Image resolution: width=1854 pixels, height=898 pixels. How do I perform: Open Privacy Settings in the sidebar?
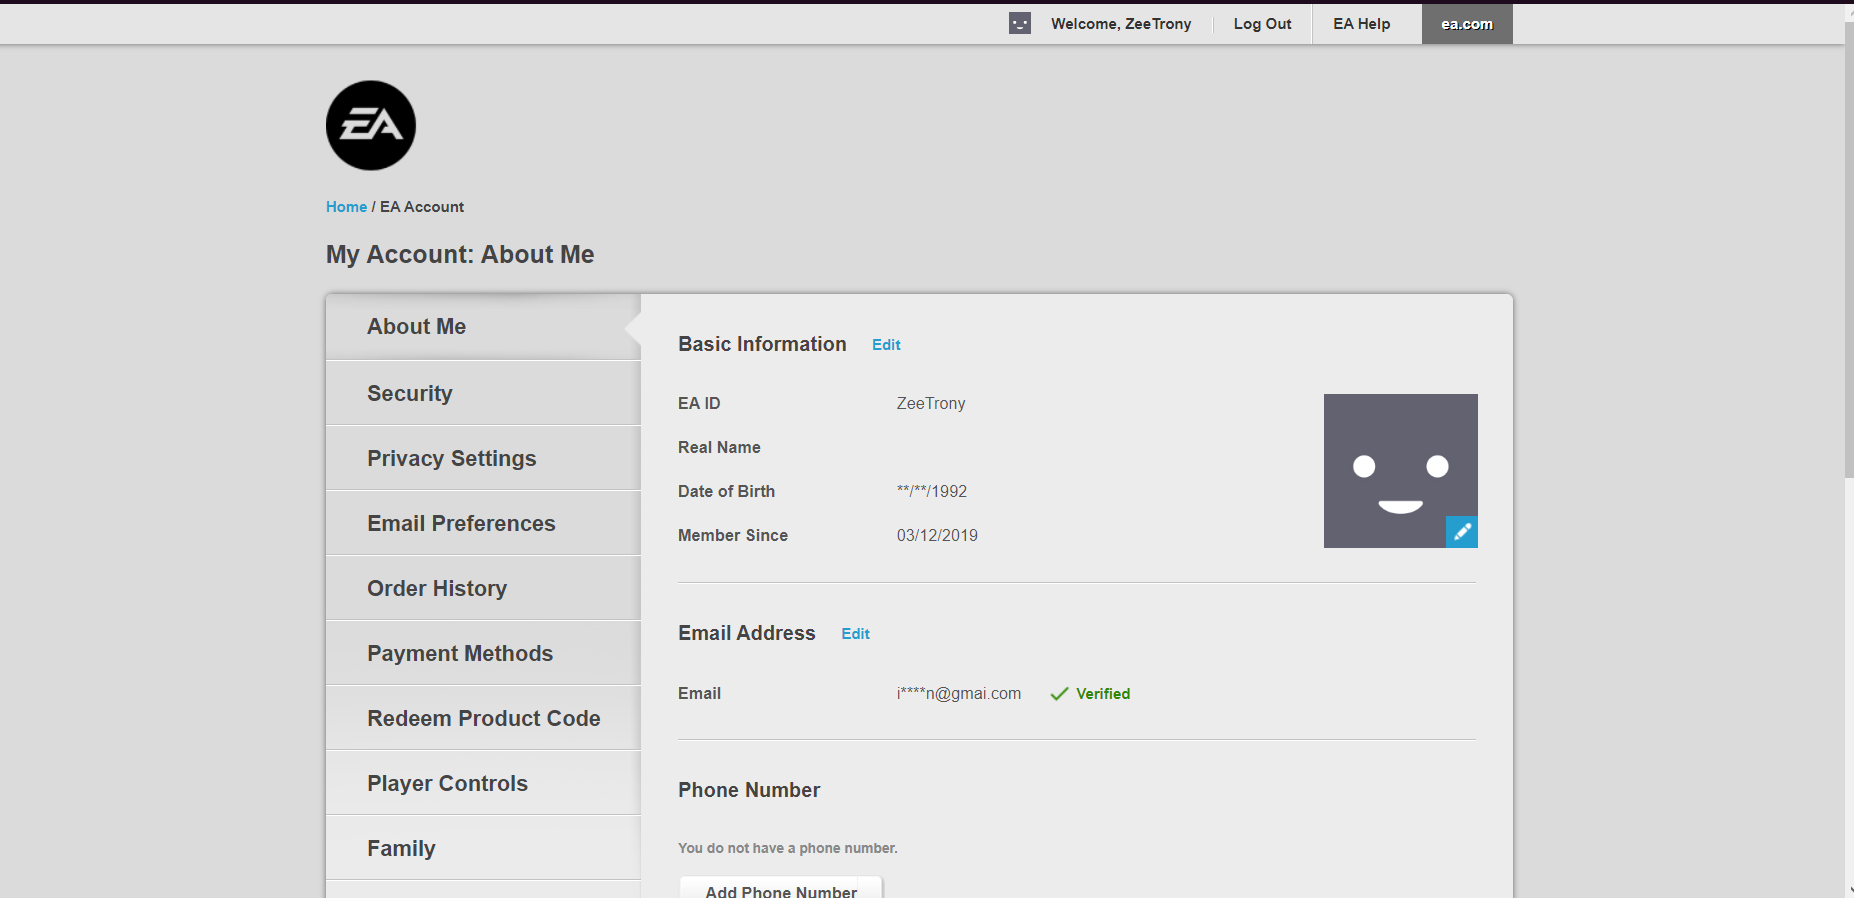451,458
